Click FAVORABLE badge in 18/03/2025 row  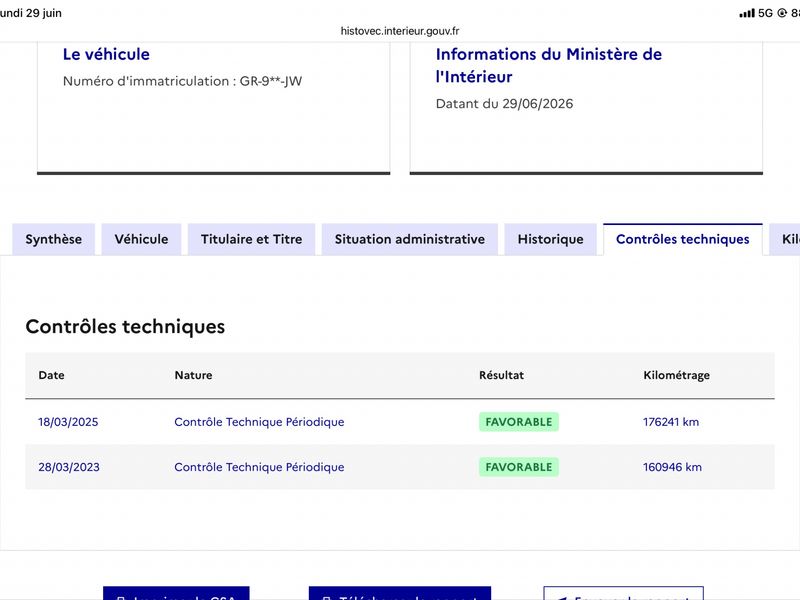519,422
